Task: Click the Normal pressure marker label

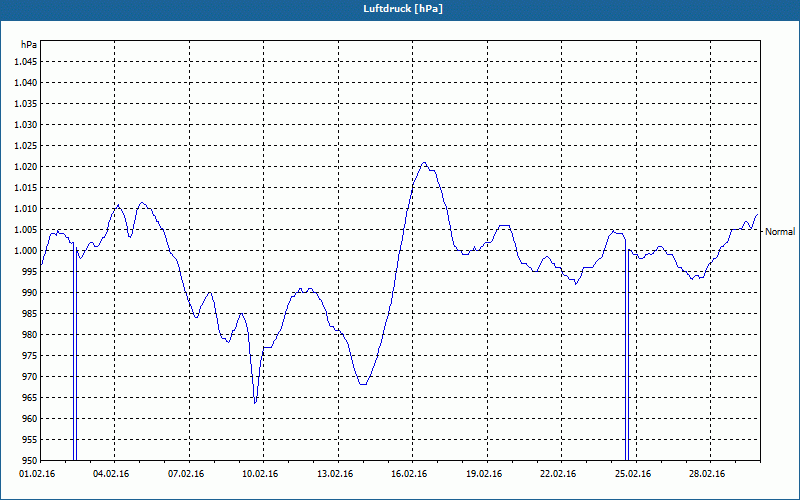Action: pyautogui.click(x=780, y=232)
